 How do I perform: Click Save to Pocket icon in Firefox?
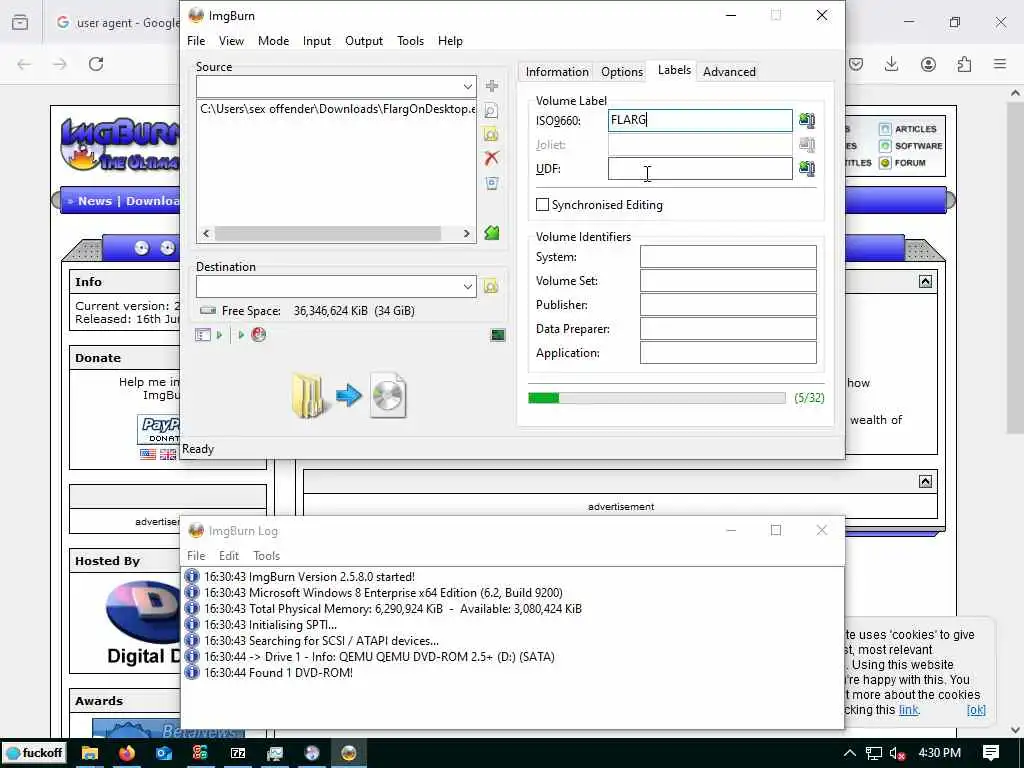pyautogui.click(x=856, y=64)
